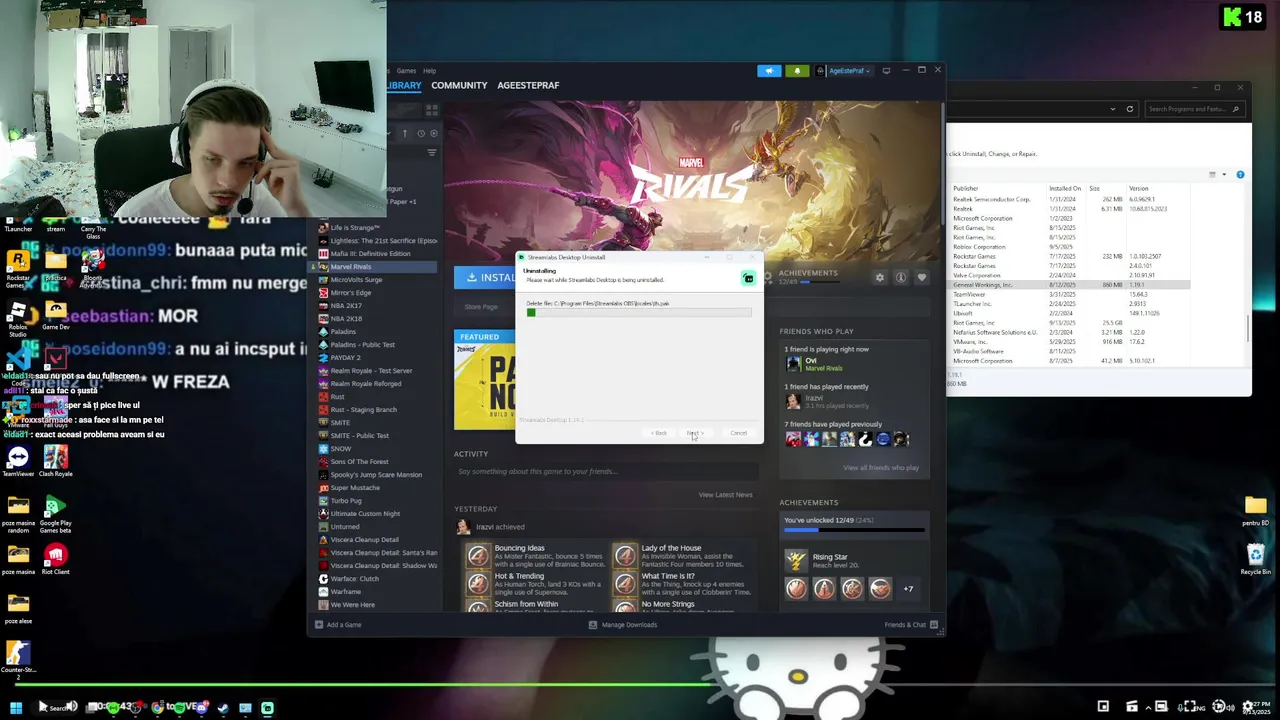The image size is (1280, 720).
Task: Open the pentru BD desktop folder
Action: tap(1256, 510)
